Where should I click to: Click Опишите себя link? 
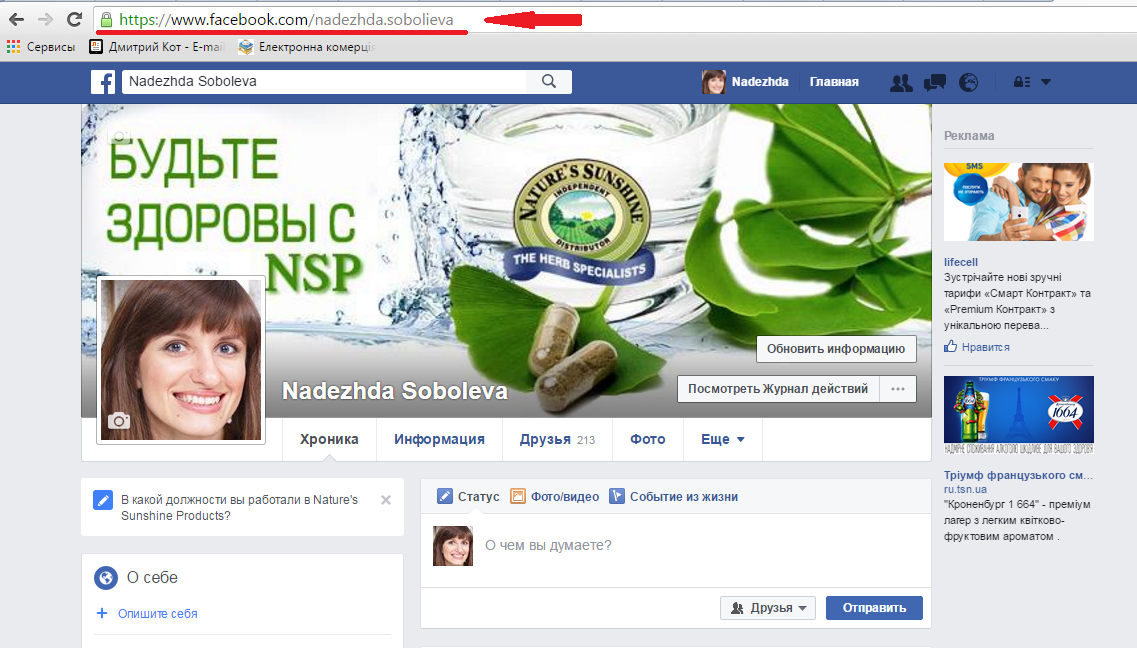[157, 613]
